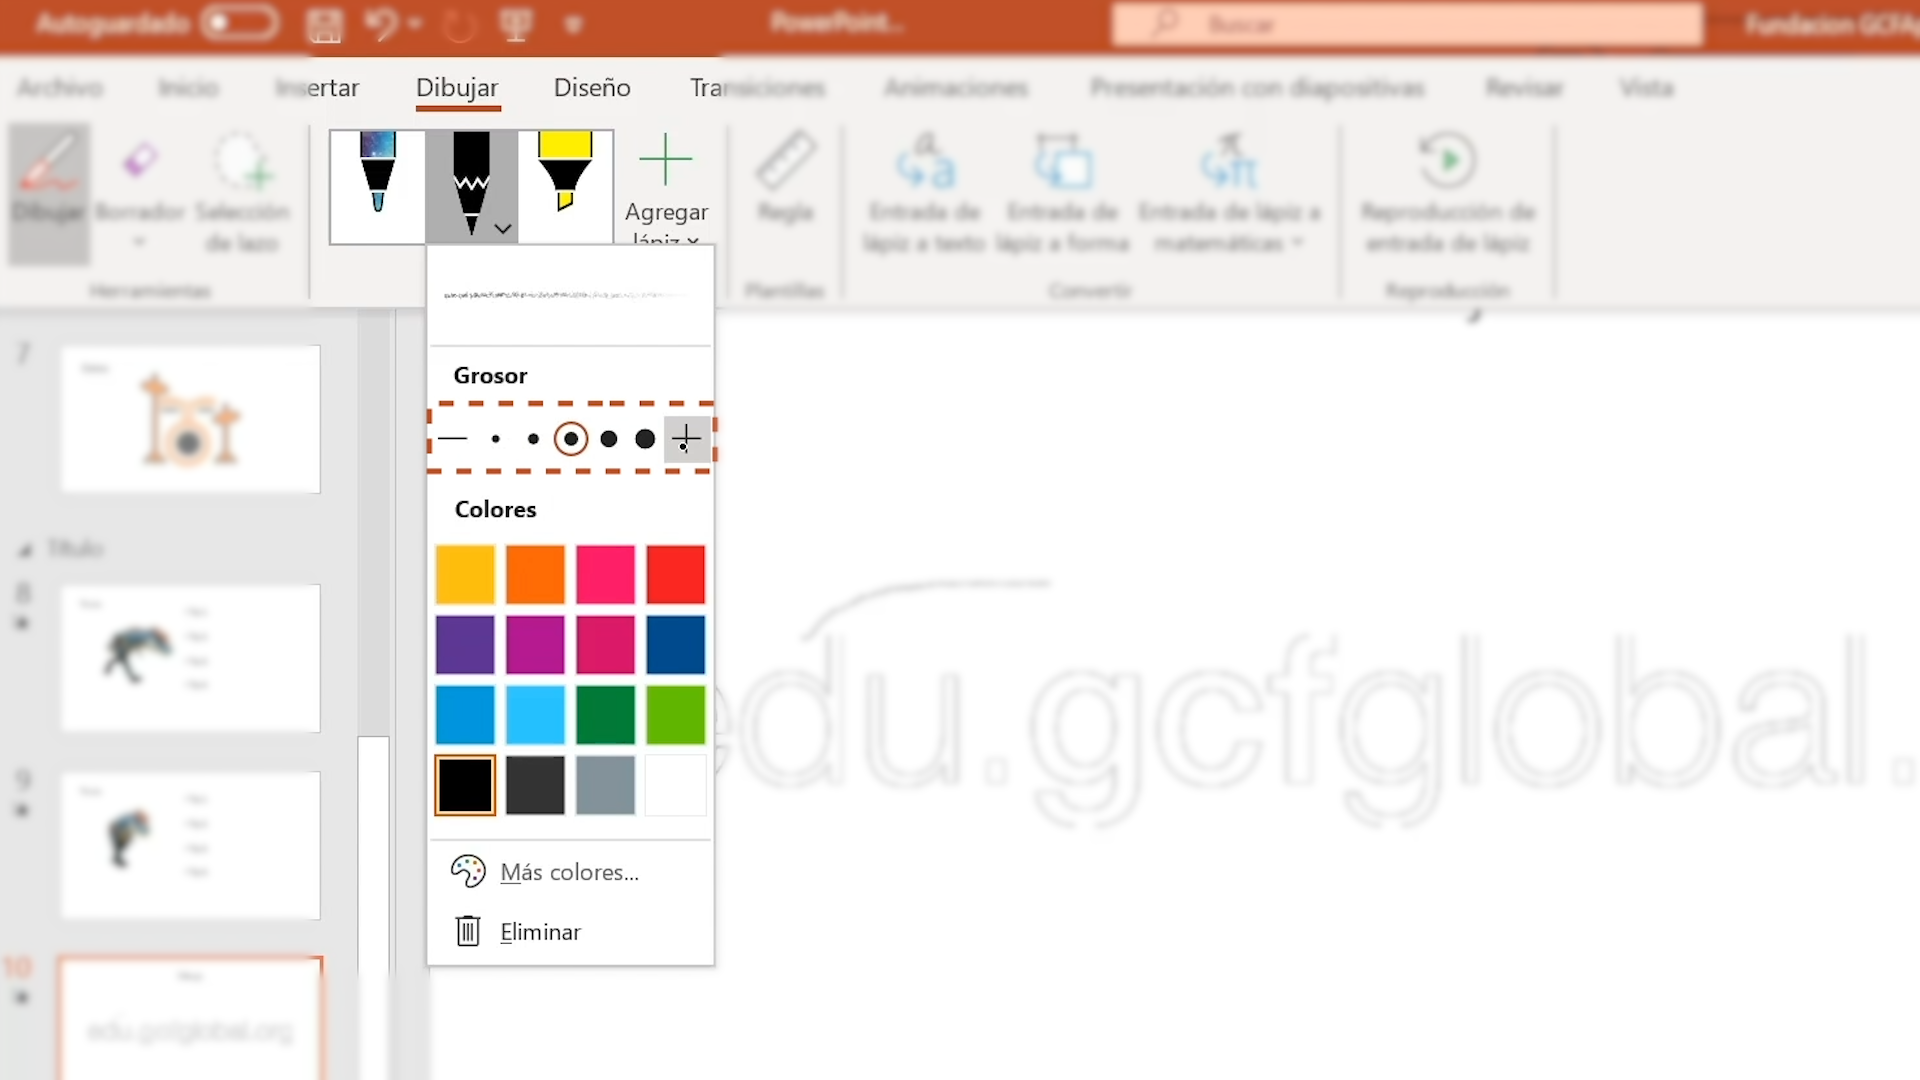Open Quick Access Toolbar customize arrow
Viewport: 1920px width, 1080px height.
(573, 25)
